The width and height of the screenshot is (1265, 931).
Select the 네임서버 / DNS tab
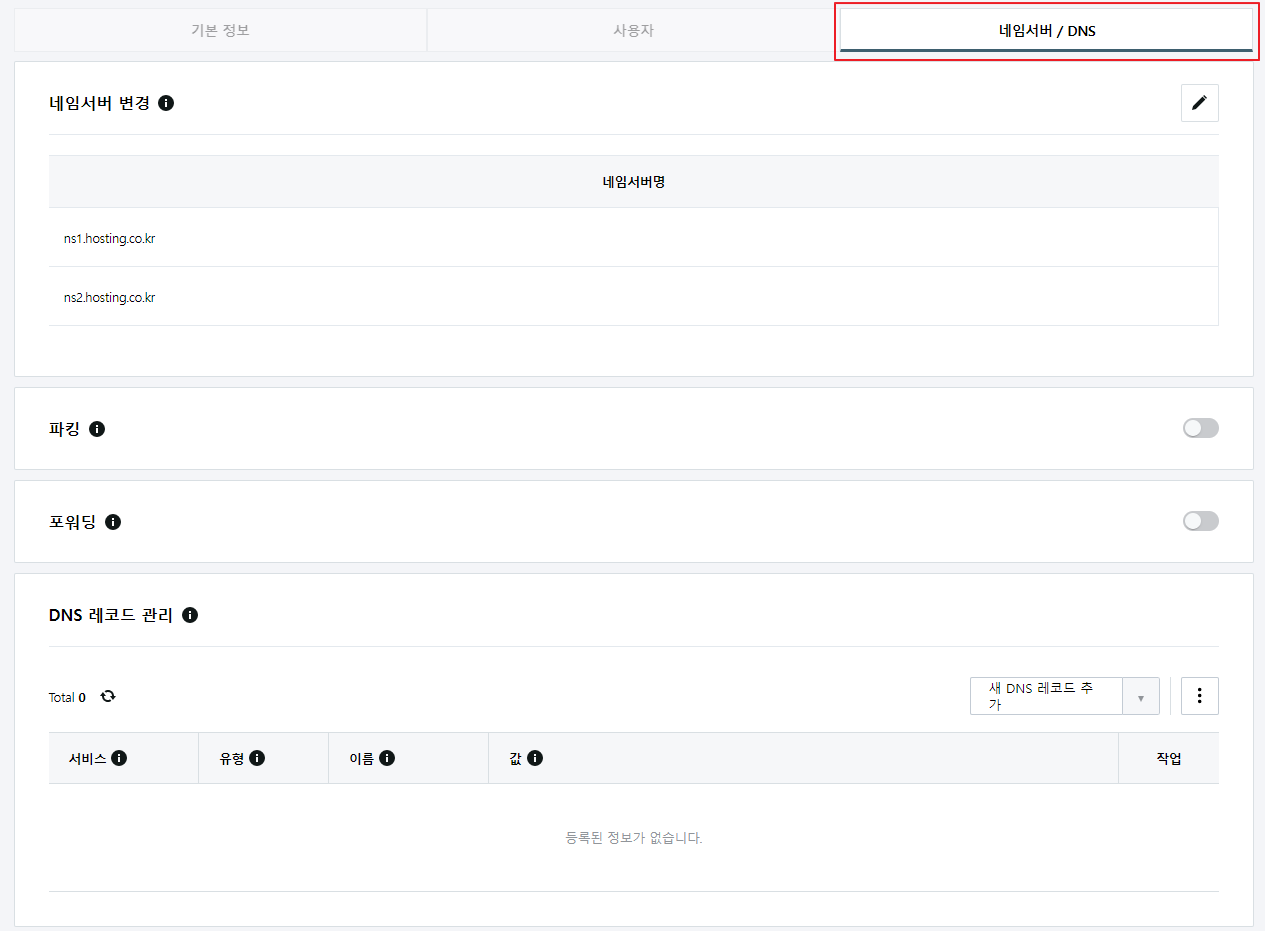click(x=1046, y=31)
